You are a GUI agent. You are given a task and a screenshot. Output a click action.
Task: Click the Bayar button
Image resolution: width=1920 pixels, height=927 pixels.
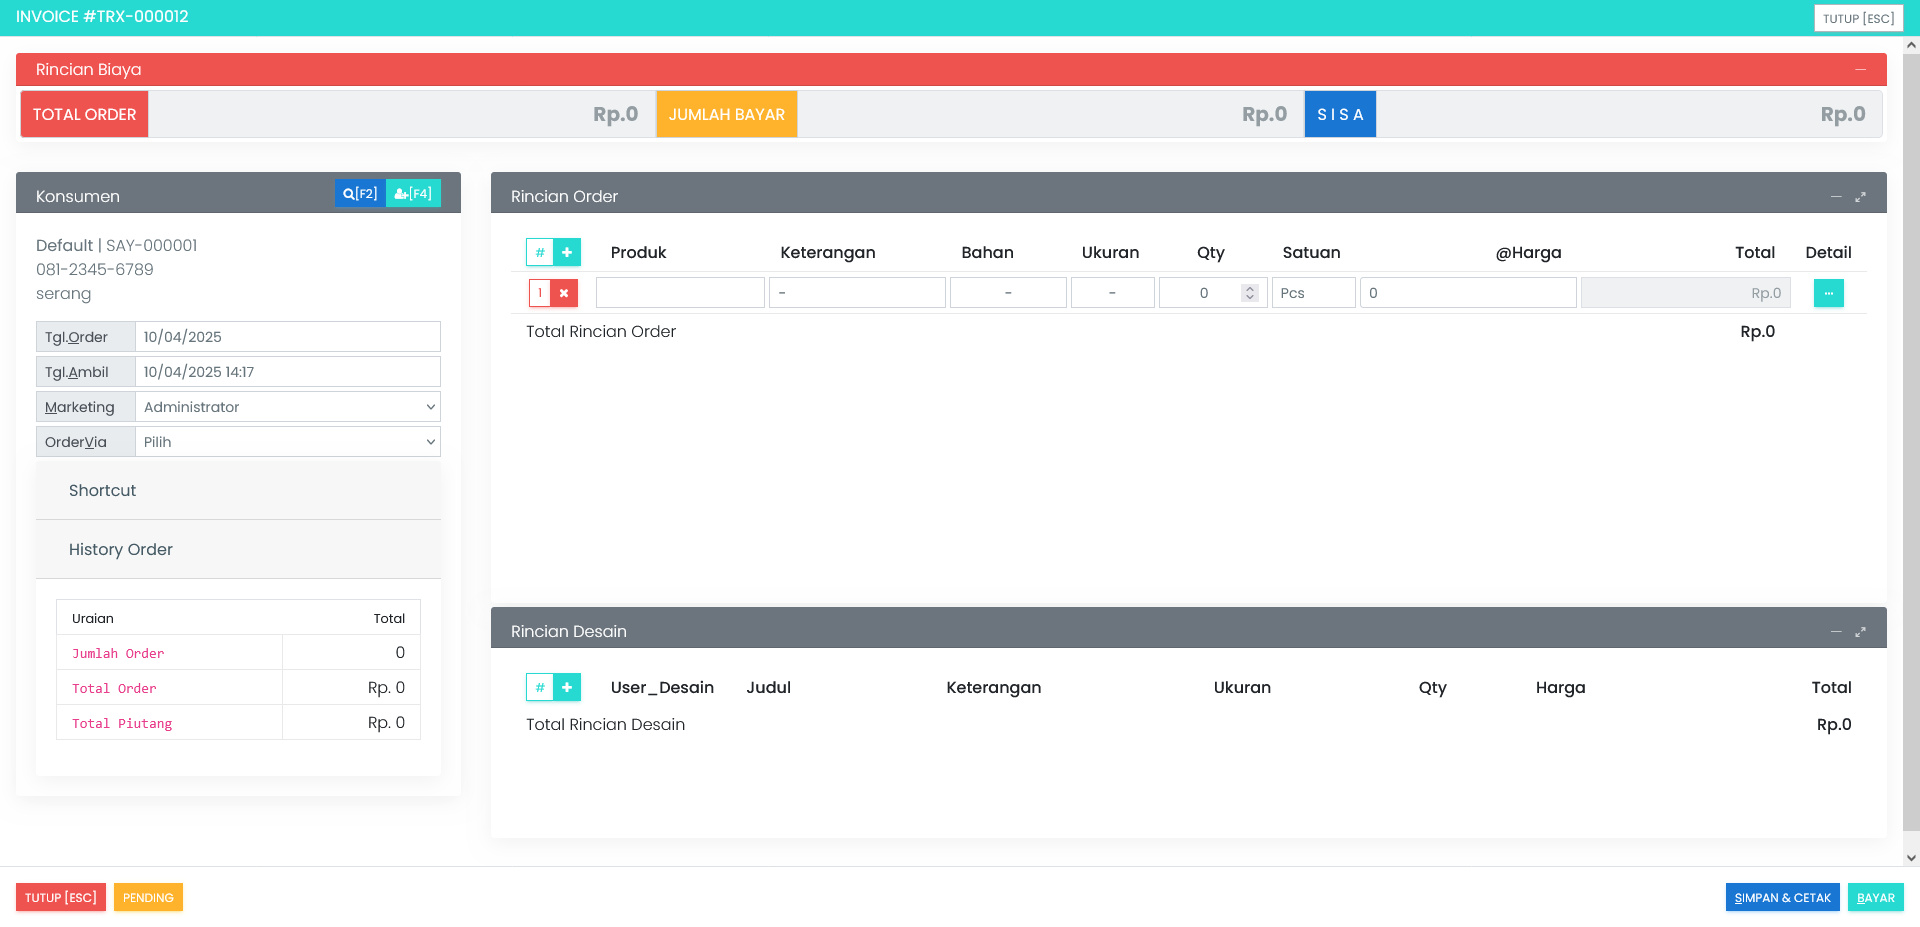[1875, 898]
